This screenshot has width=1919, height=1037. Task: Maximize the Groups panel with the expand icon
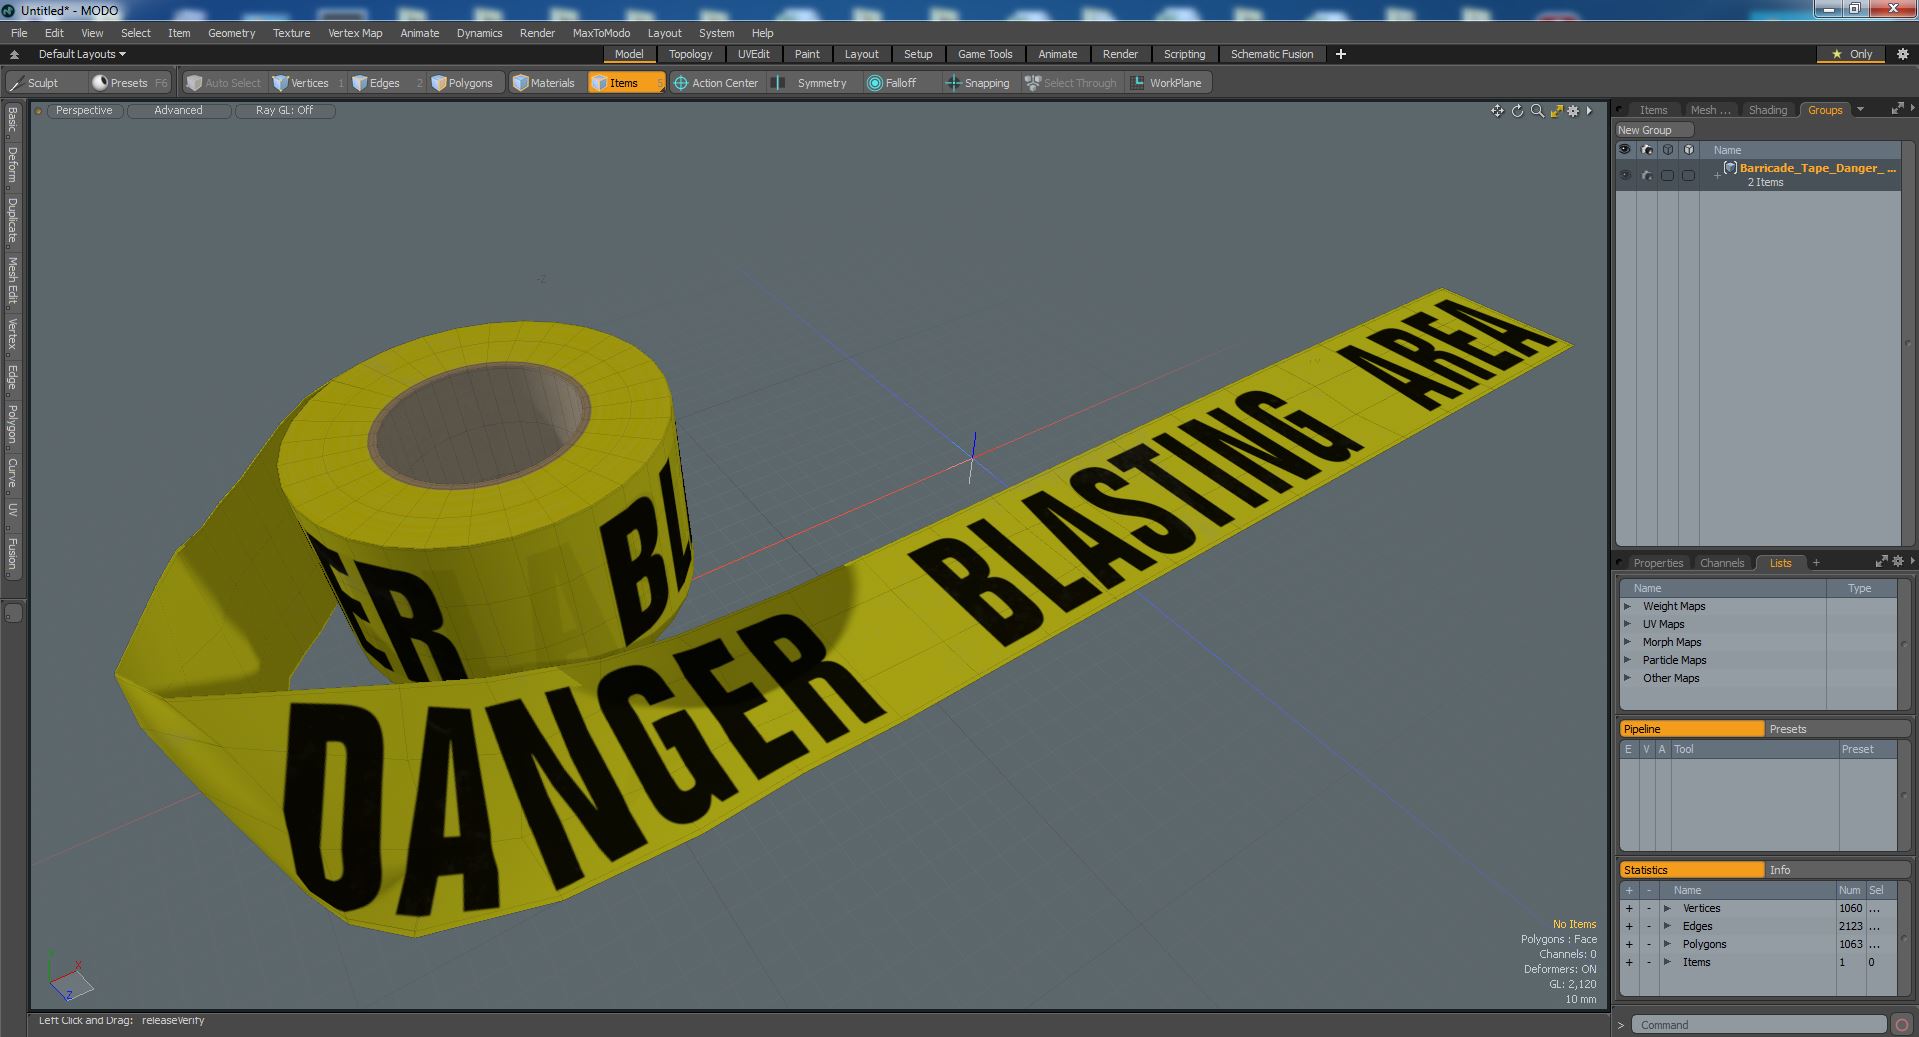tap(1897, 109)
